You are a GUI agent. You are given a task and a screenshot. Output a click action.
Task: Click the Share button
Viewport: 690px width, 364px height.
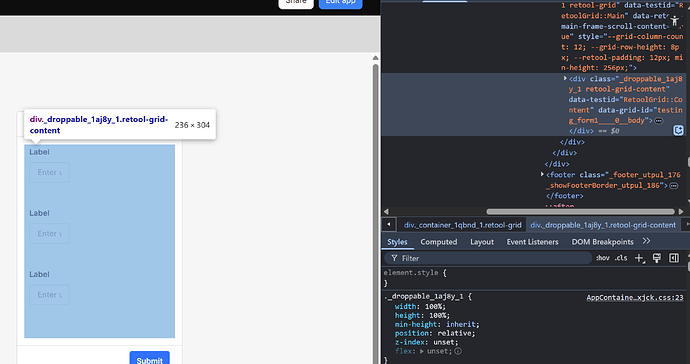[296, 3]
